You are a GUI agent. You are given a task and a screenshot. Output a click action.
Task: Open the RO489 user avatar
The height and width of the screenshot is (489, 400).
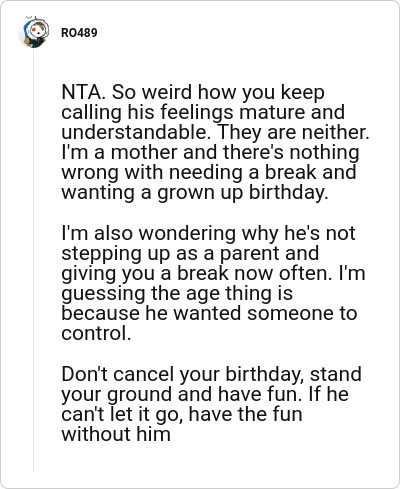tap(34, 32)
